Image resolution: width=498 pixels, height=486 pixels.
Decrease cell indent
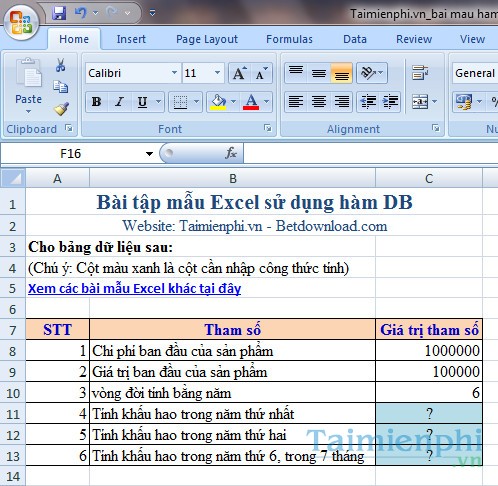pos(368,102)
